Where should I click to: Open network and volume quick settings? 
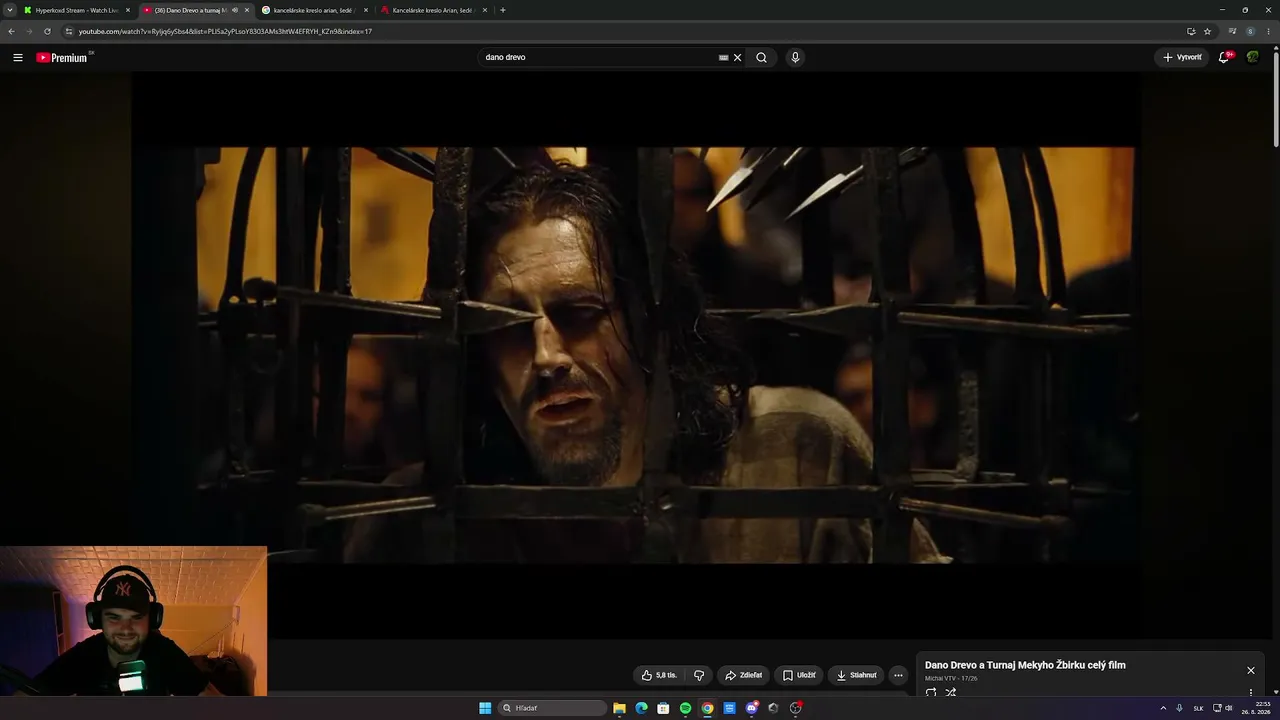[1222, 708]
